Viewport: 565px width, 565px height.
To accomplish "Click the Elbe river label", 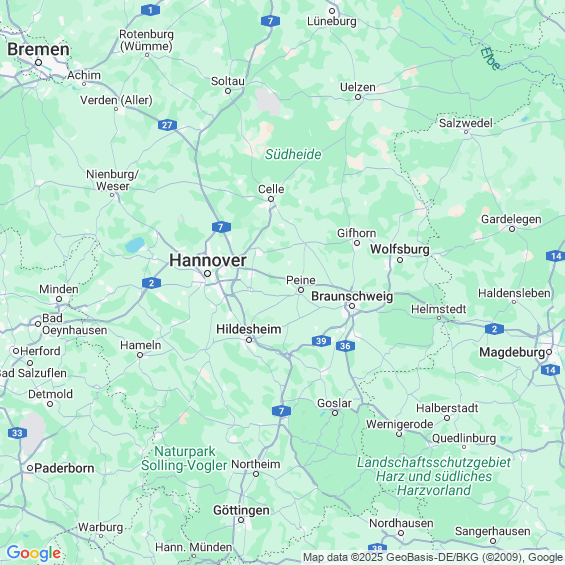I will [490, 58].
